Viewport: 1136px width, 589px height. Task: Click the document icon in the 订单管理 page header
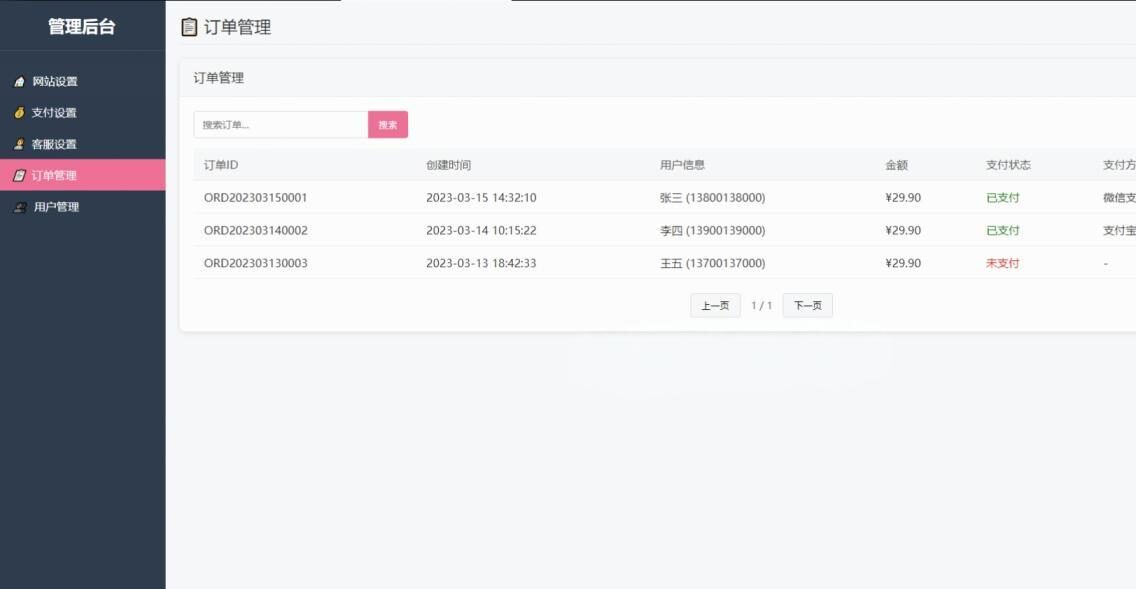tap(189, 27)
